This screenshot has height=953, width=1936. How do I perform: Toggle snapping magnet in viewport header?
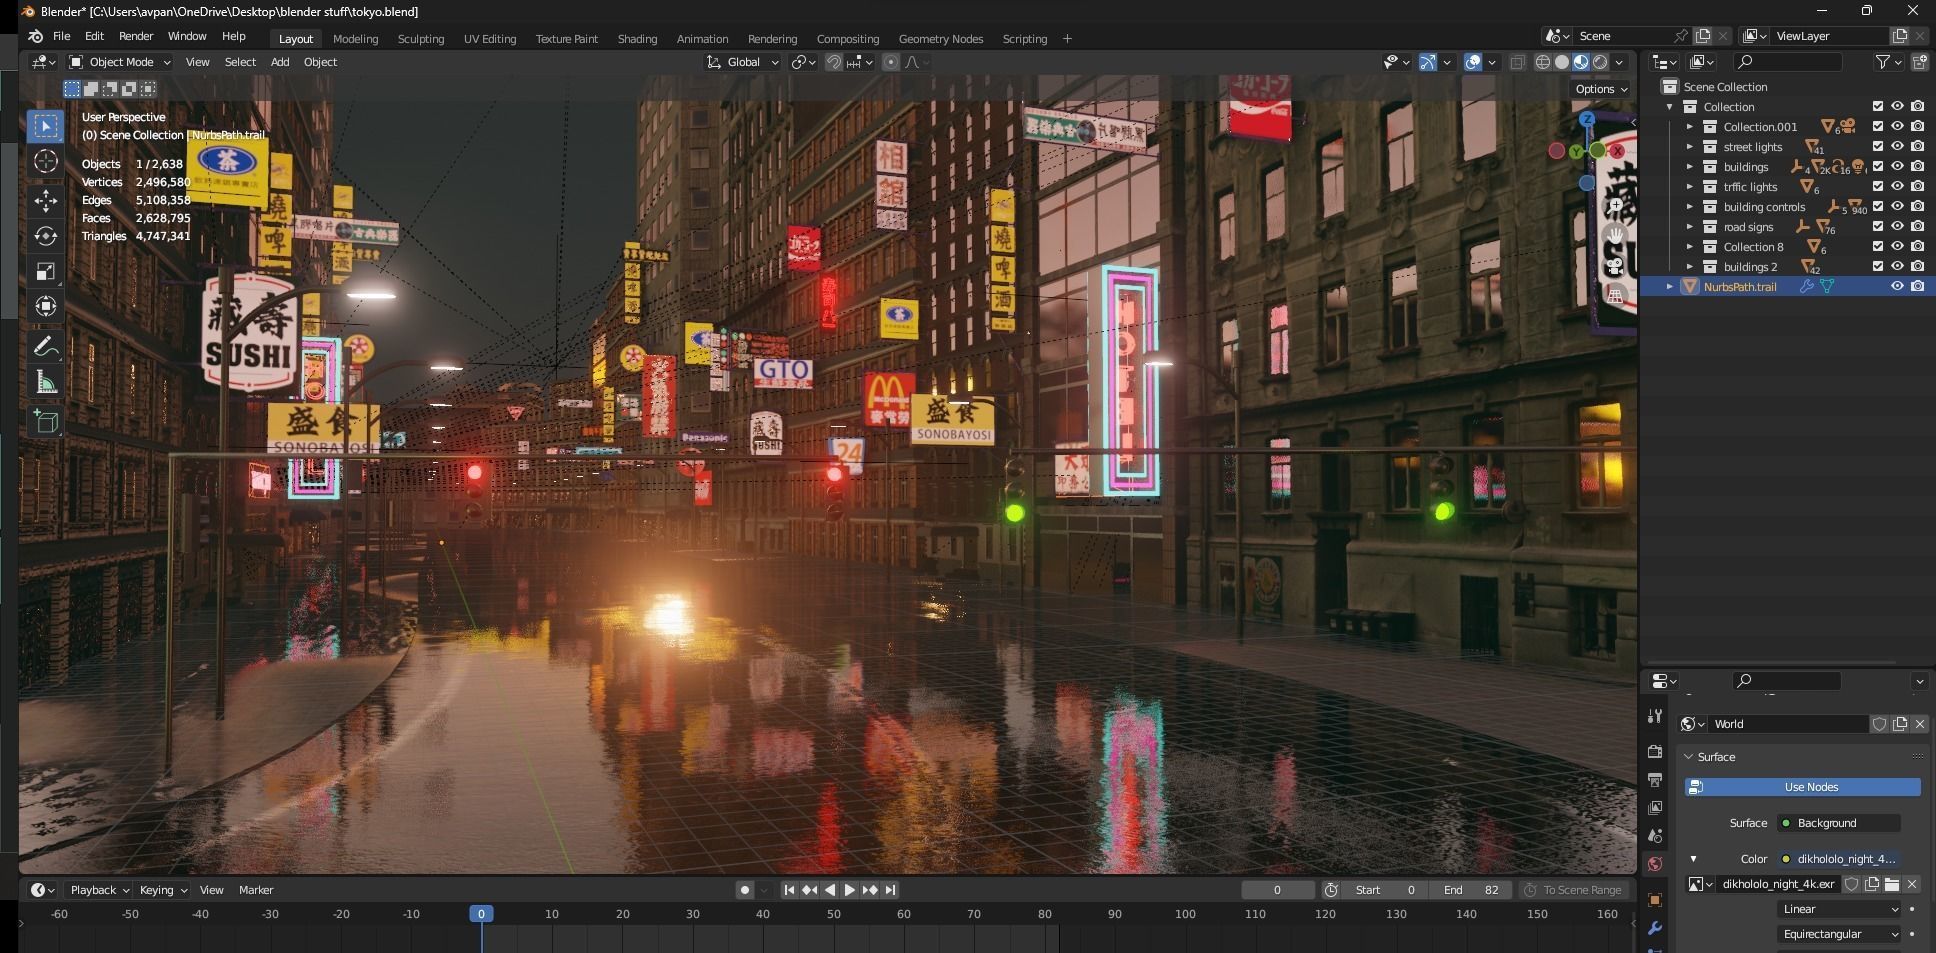(833, 62)
